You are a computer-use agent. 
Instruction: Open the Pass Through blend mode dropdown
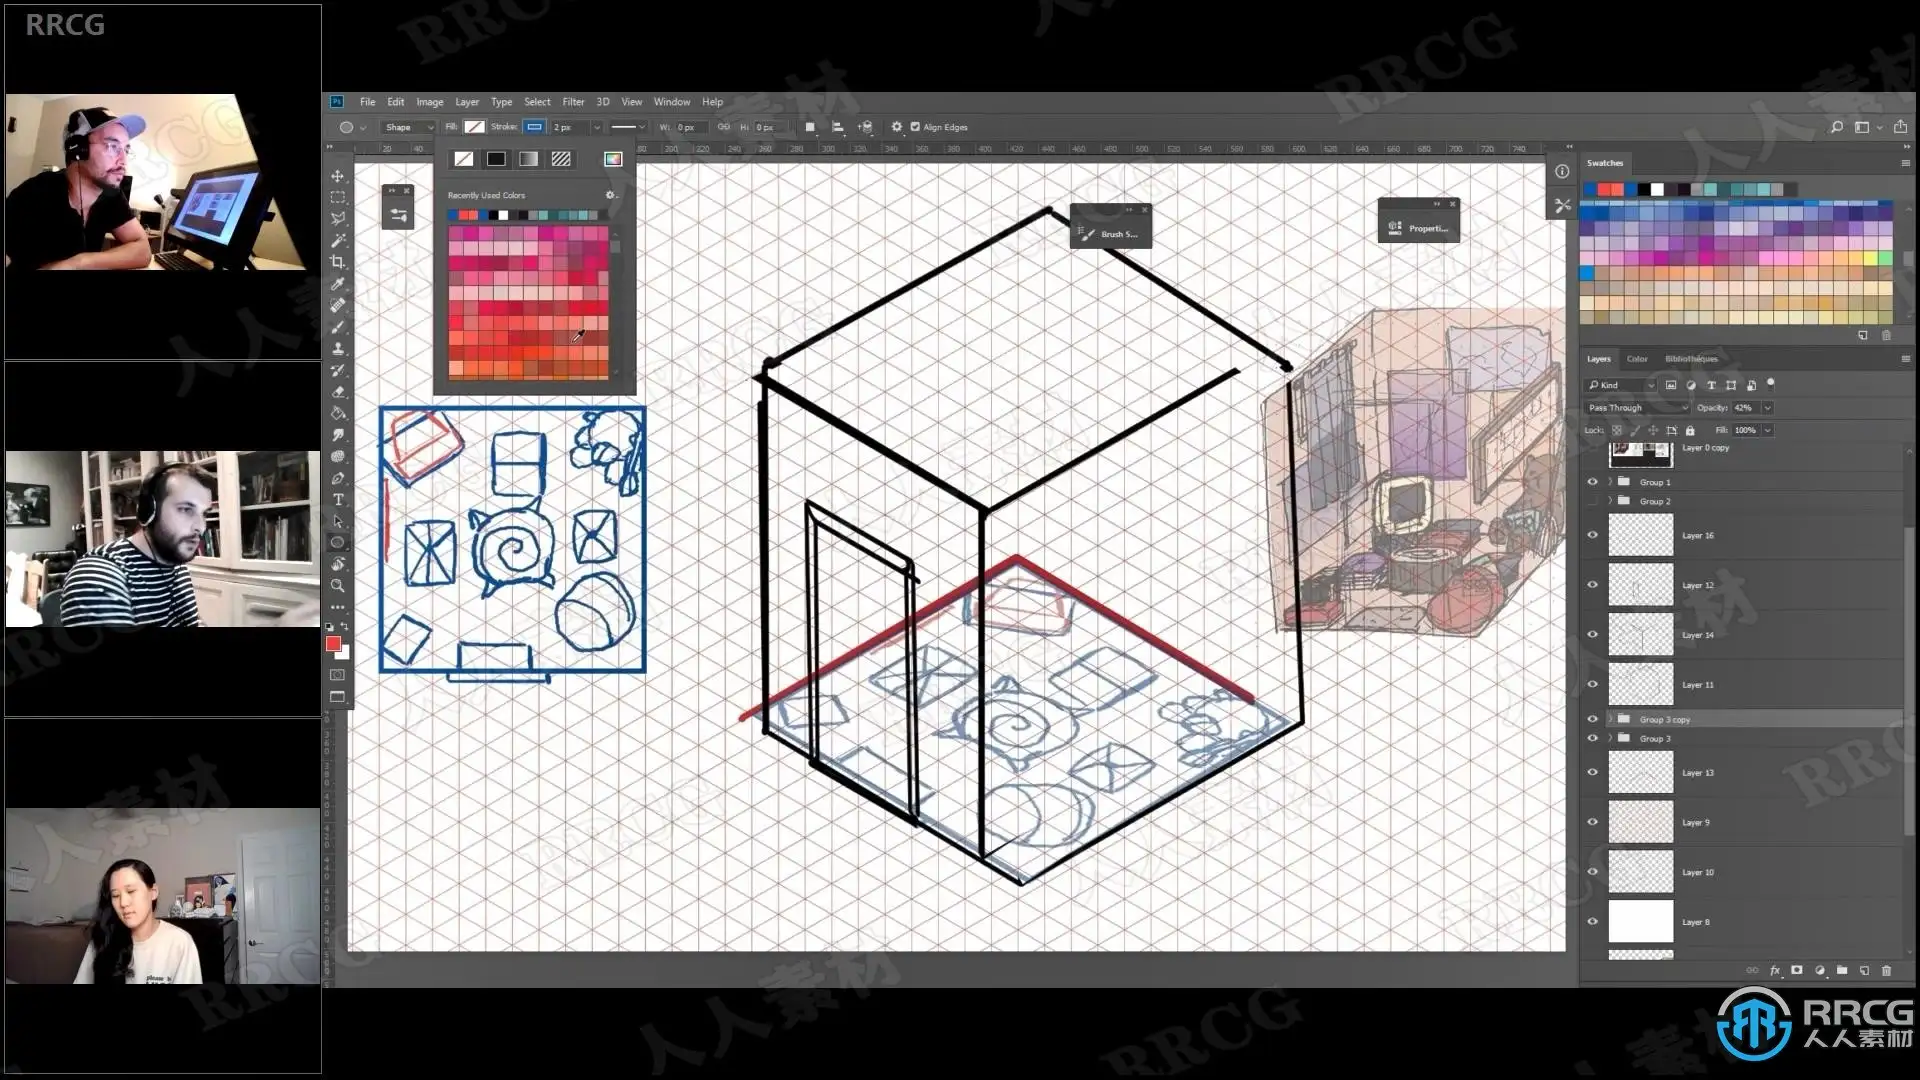coord(1638,408)
